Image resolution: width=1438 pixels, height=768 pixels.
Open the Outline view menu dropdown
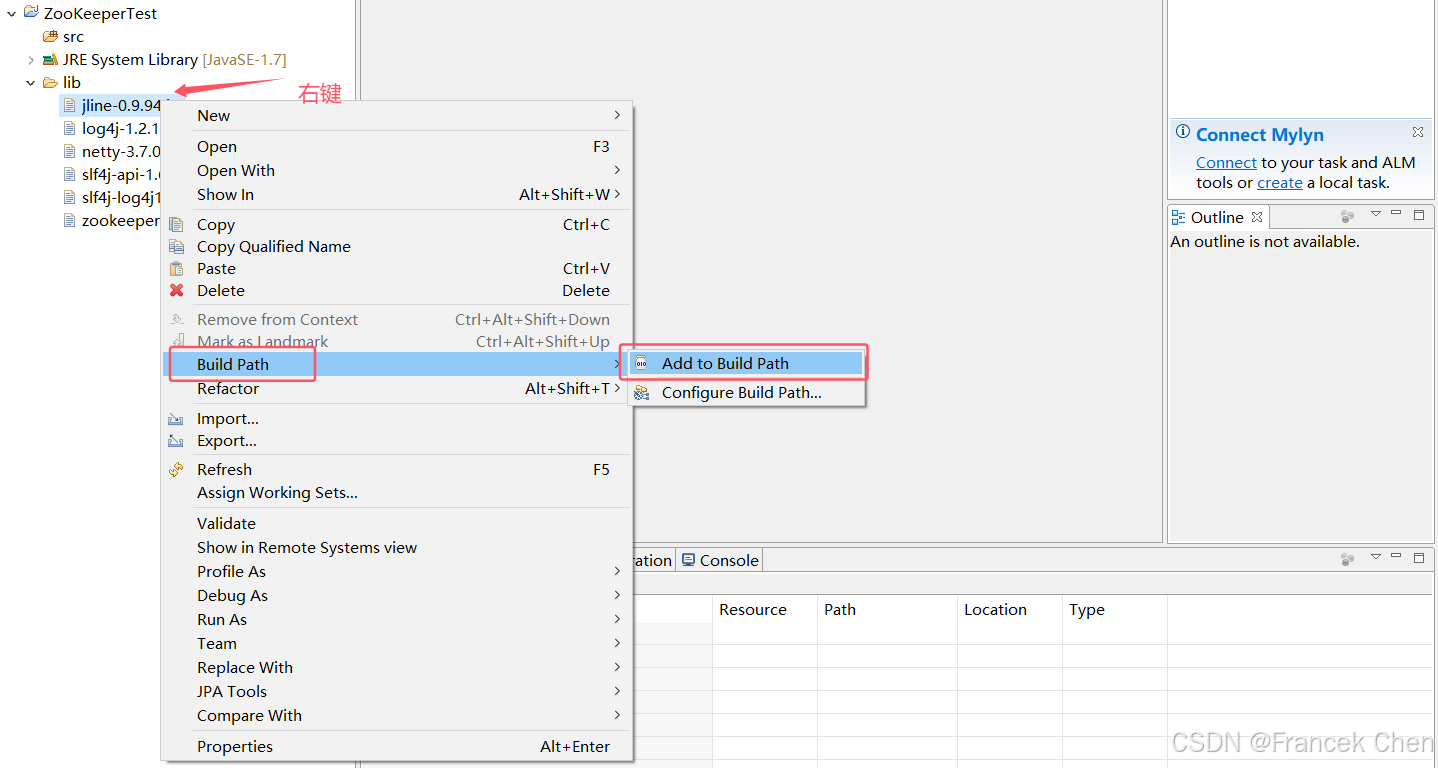pos(1375,214)
